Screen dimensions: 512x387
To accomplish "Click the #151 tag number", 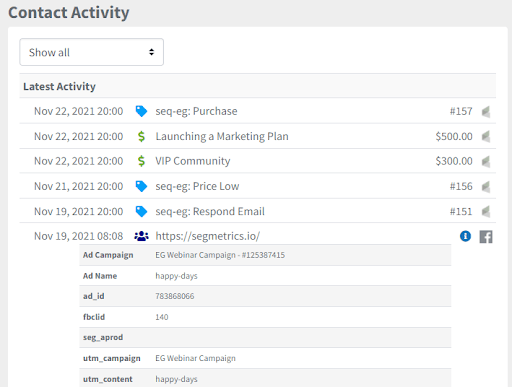I will pyautogui.click(x=461, y=211).
